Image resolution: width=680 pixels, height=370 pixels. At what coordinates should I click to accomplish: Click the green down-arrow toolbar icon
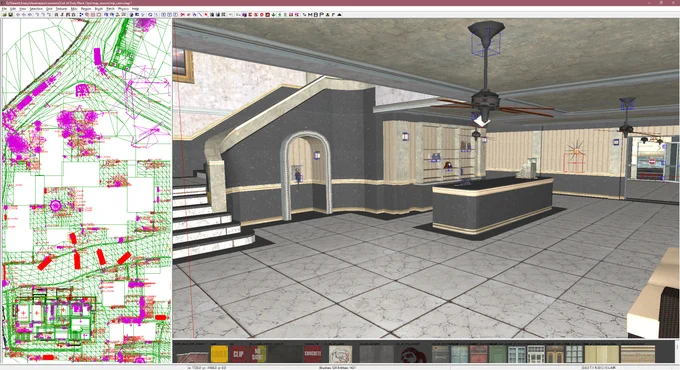(274, 15)
